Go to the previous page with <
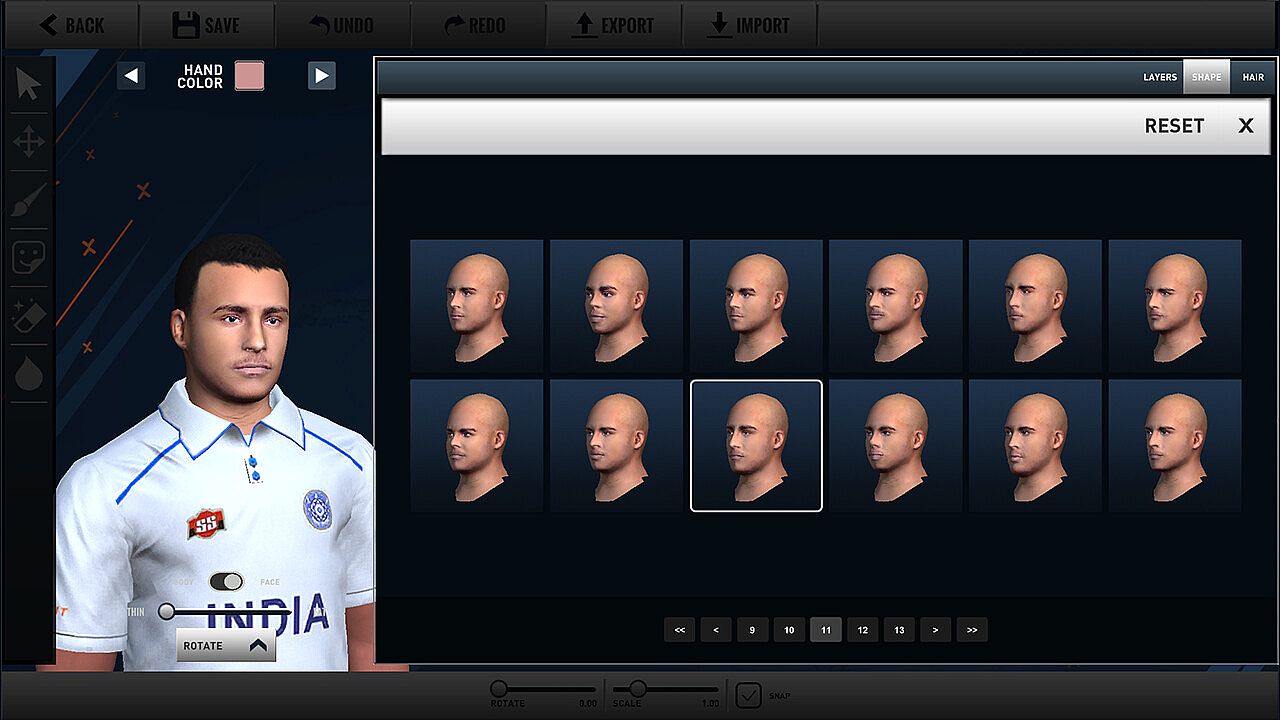Viewport: 1280px width, 720px height. (x=716, y=630)
